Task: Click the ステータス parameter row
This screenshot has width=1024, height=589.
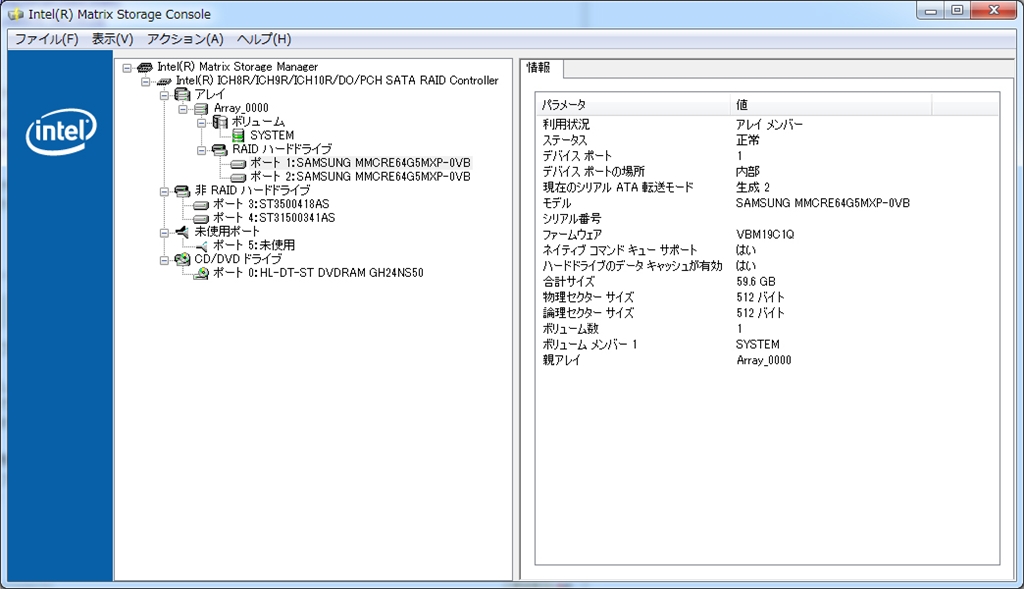Action: [767, 140]
